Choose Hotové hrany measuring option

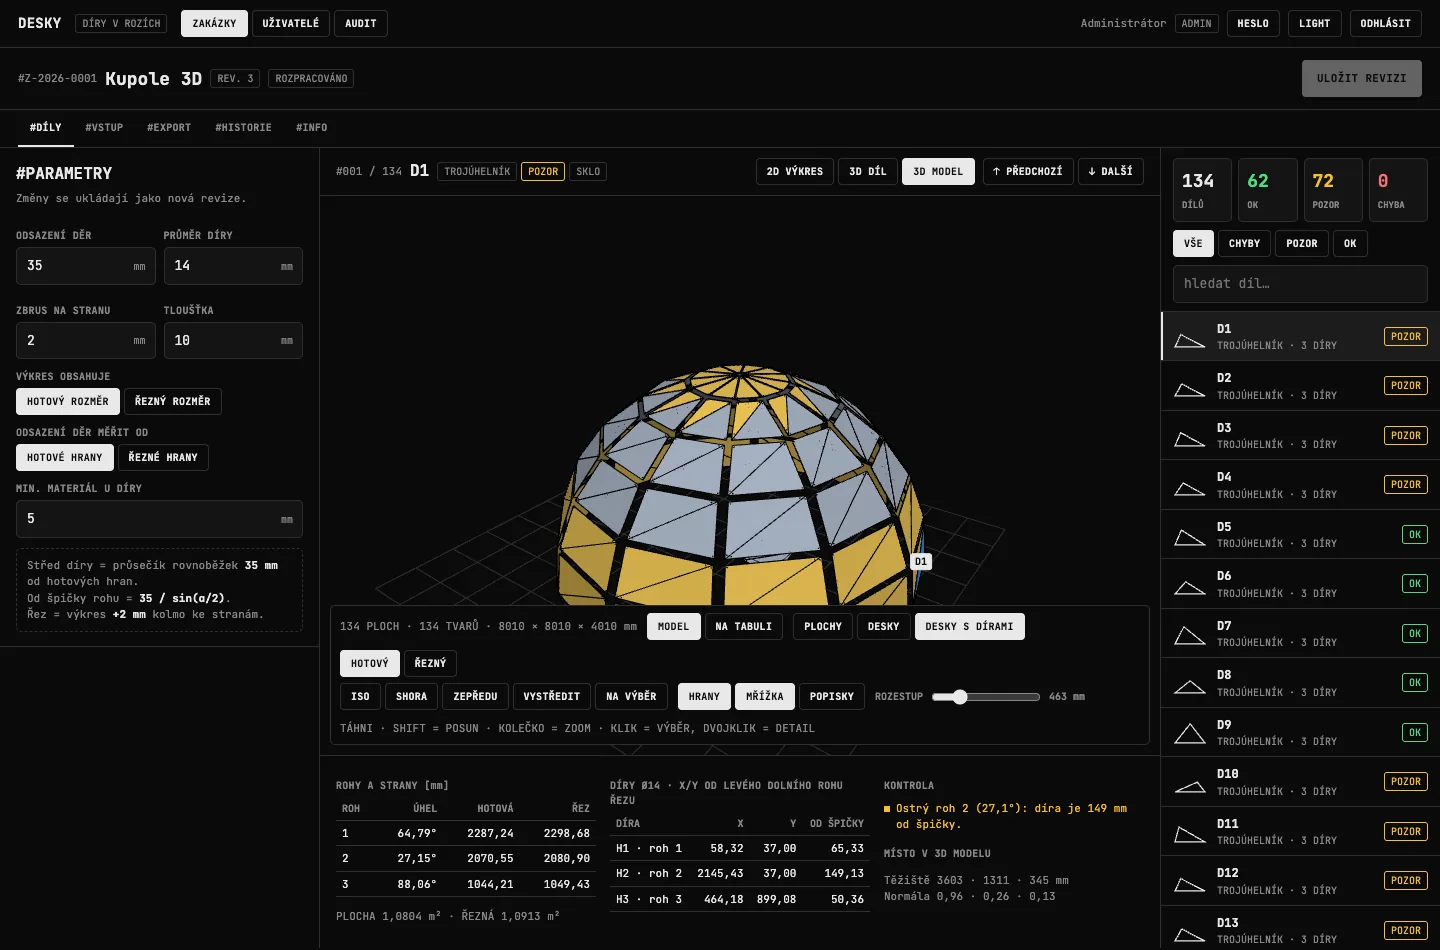pos(65,457)
